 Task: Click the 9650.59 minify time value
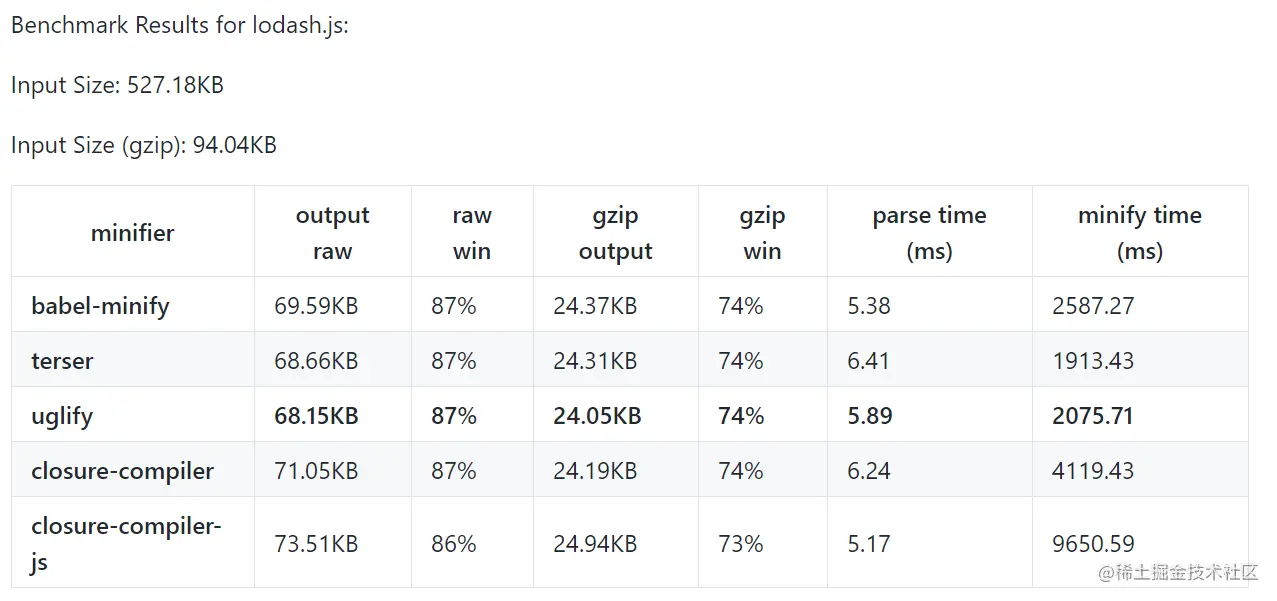[x=1093, y=544]
